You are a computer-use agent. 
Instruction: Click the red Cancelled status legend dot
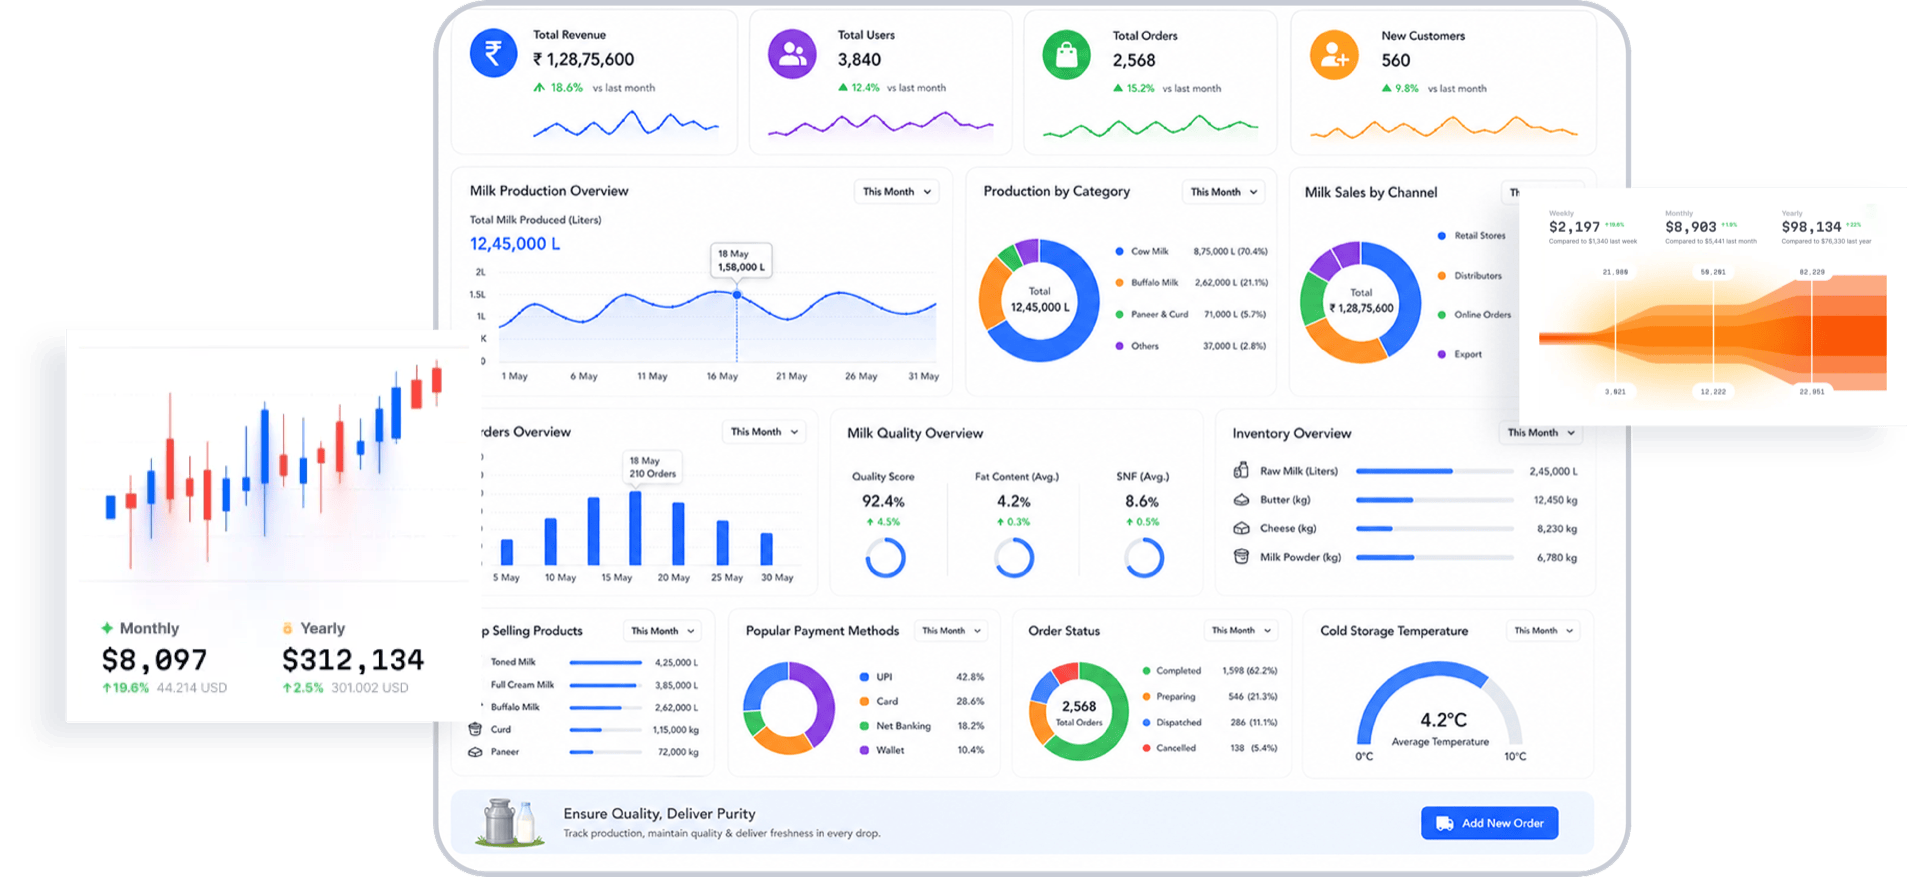(1146, 748)
